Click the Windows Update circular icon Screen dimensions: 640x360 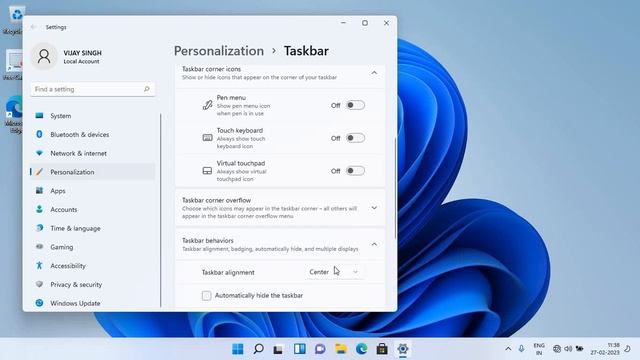pyautogui.click(x=39, y=303)
